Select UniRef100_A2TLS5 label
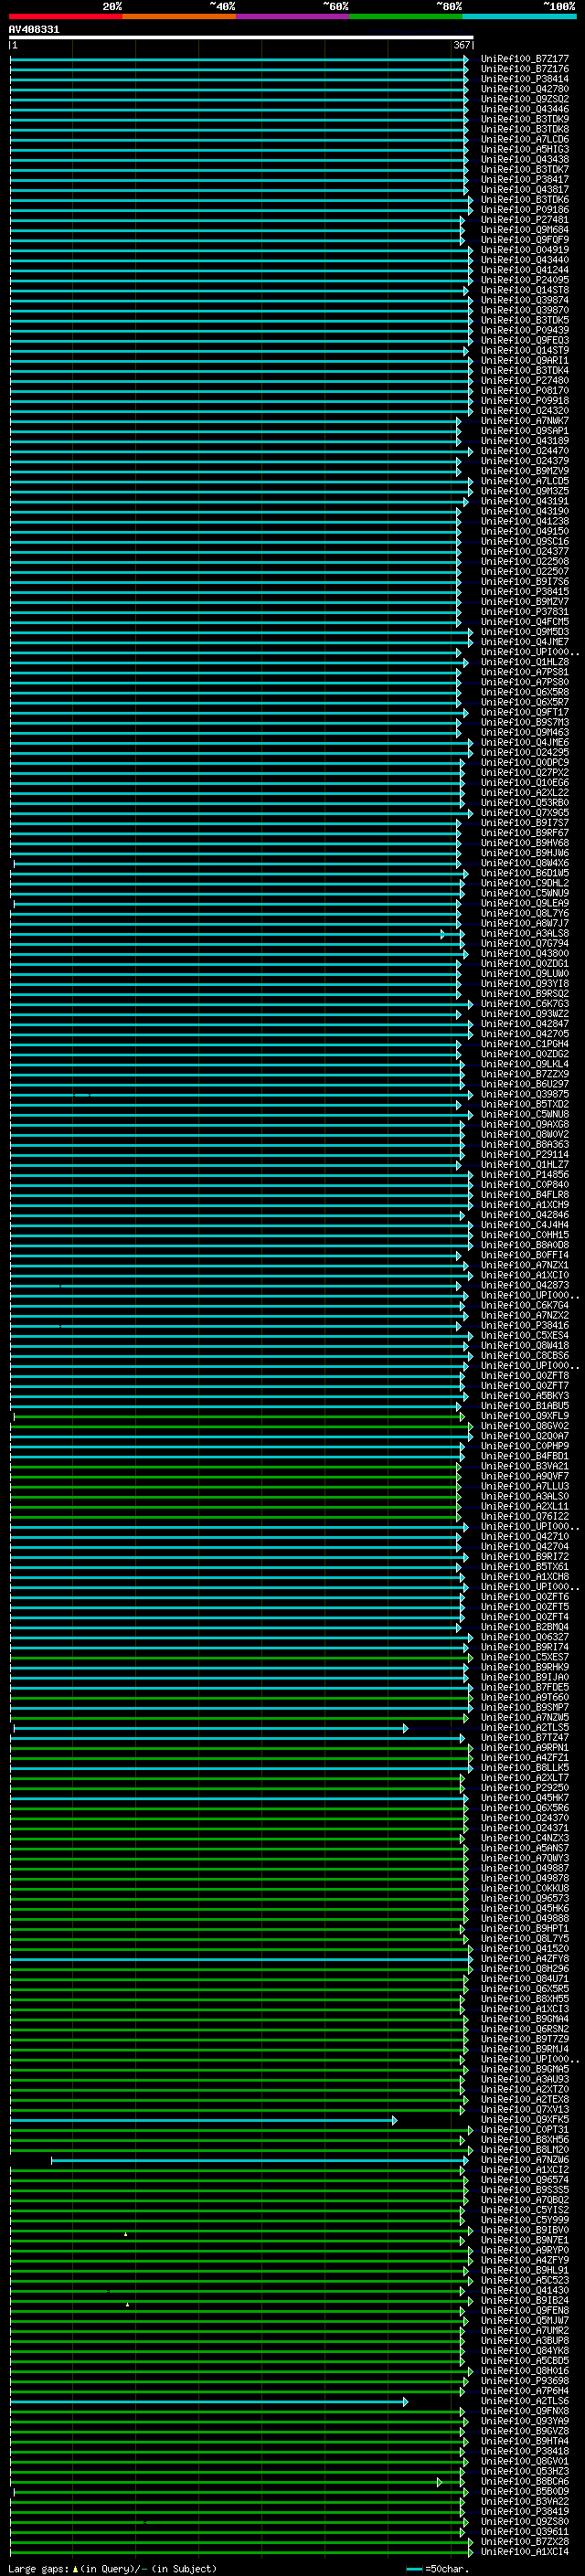The width and height of the screenshot is (585, 2576). point(525,1727)
